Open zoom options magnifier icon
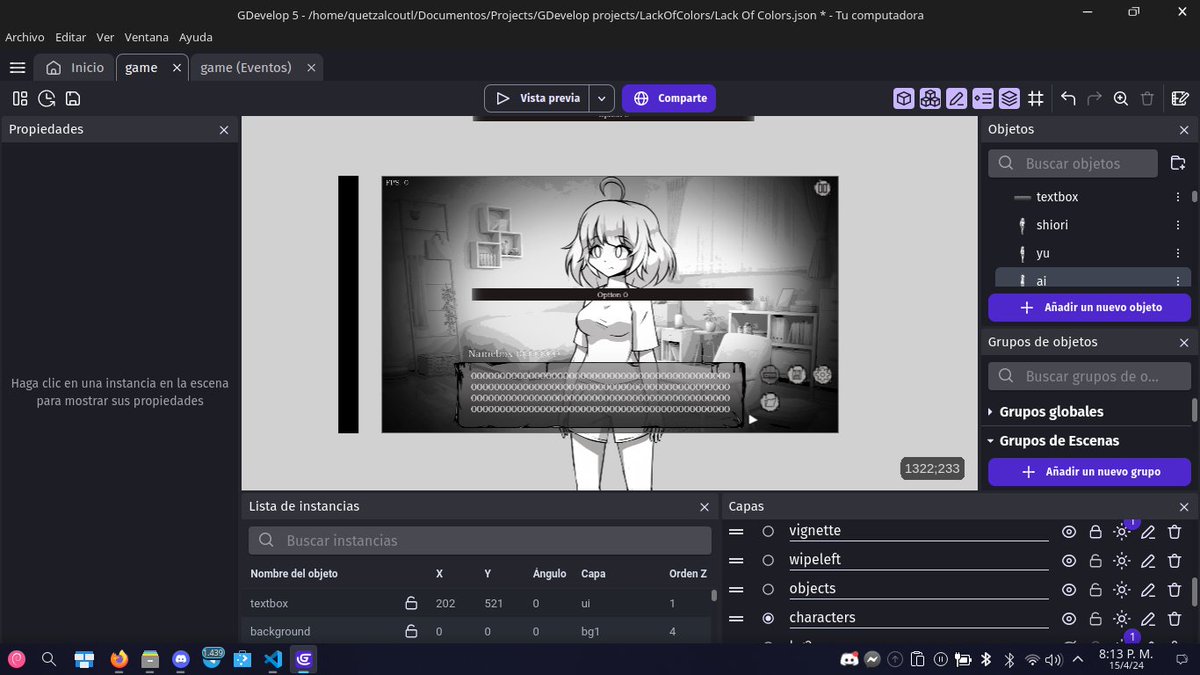Viewport: 1200px width, 675px height. (1121, 98)
